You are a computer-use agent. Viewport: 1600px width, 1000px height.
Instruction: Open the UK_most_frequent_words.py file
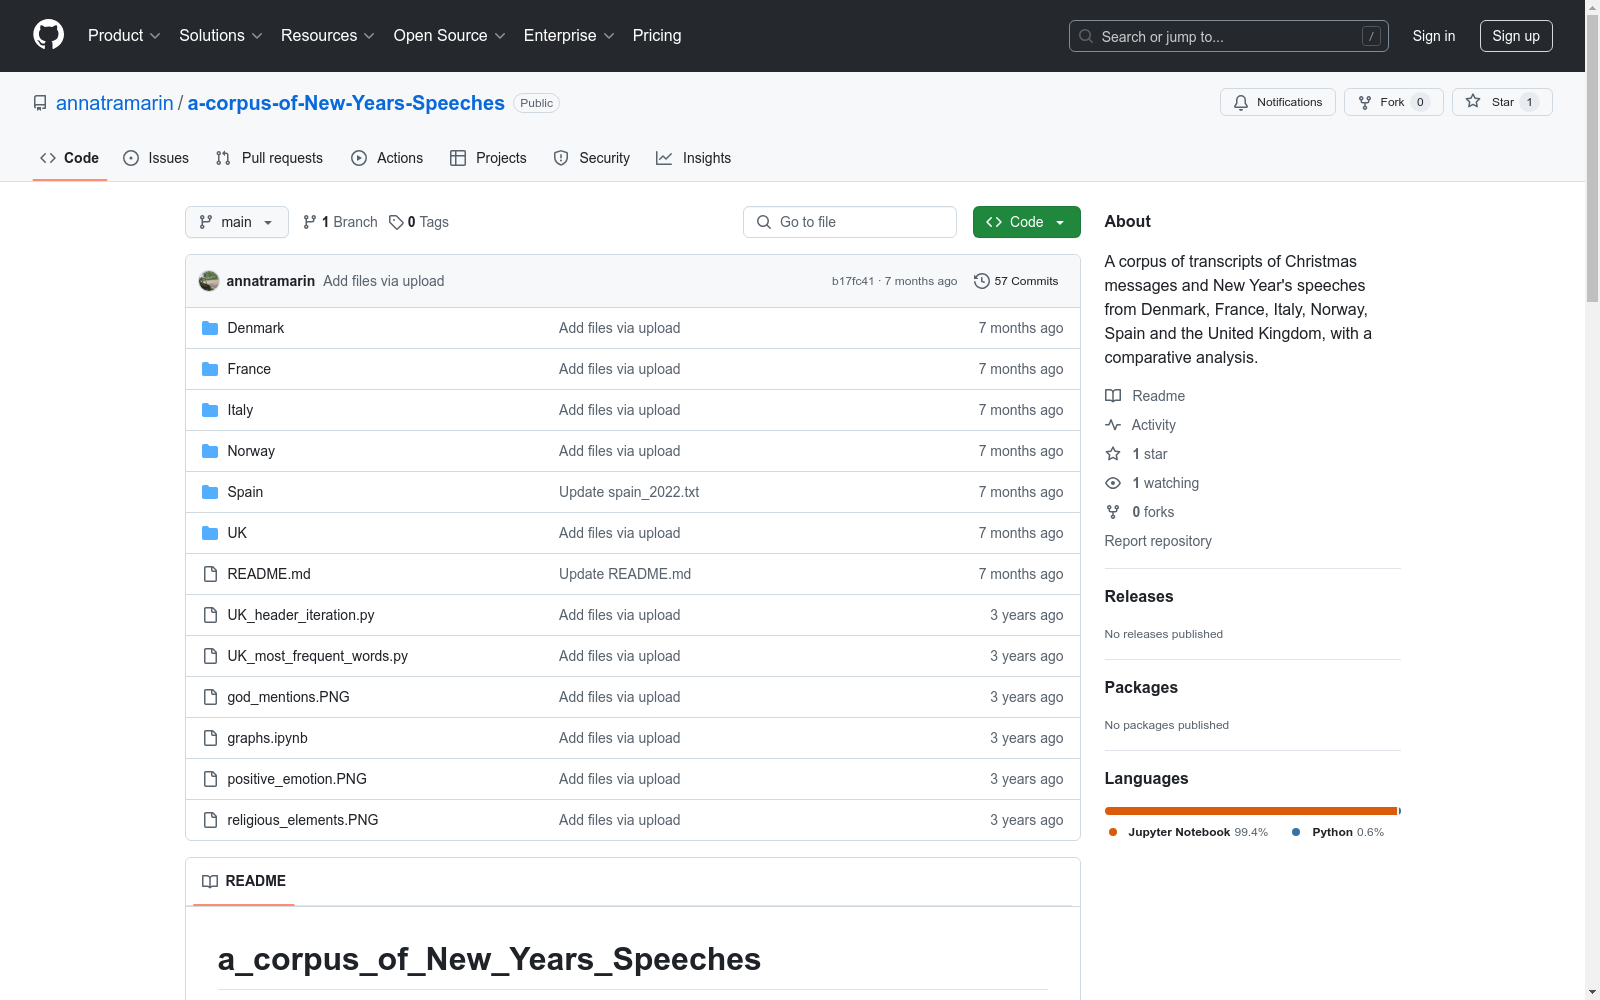pos(318,656)
